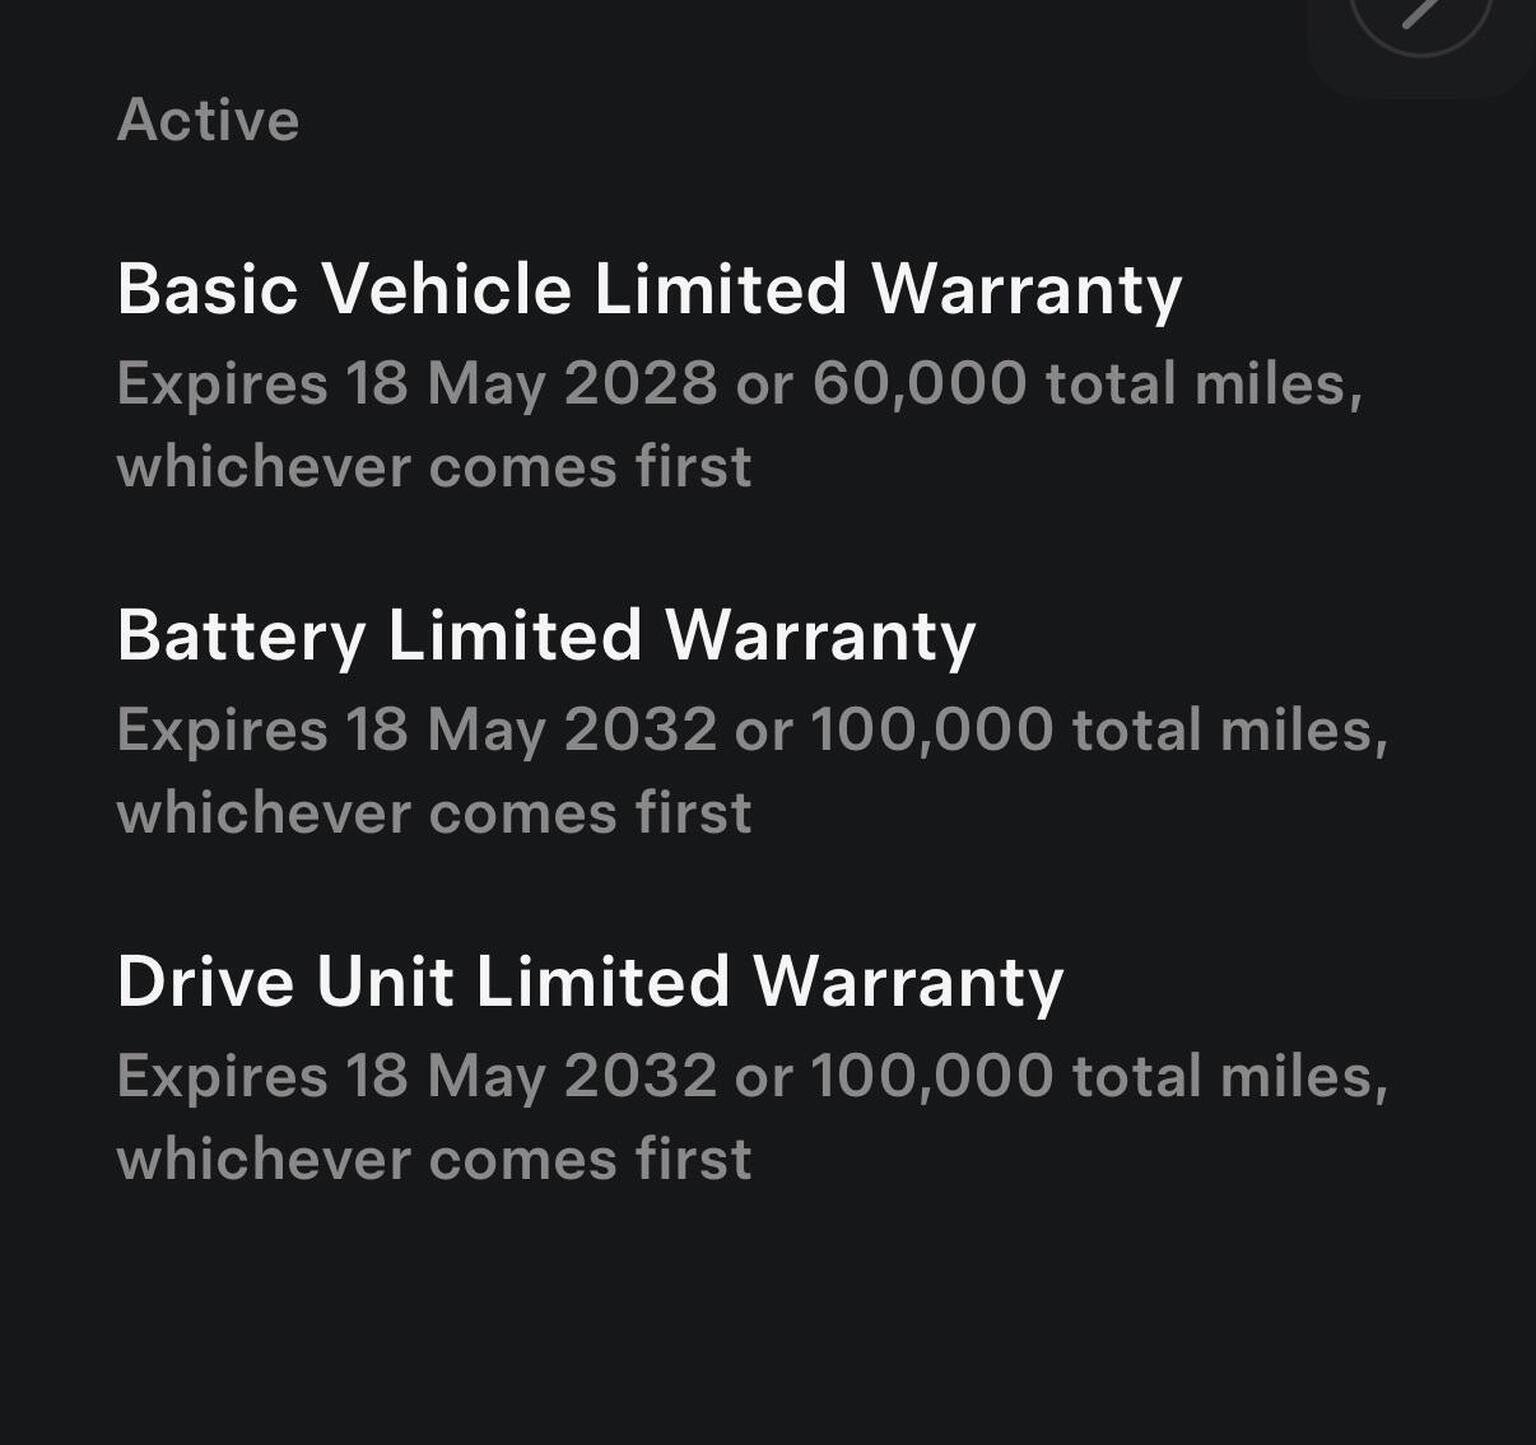Screen dimensions: 1536x1445
Task: Click 'Expires' in the Basic Vehicle warranty description
Action: pyautogui.click(x=222, y=383)
